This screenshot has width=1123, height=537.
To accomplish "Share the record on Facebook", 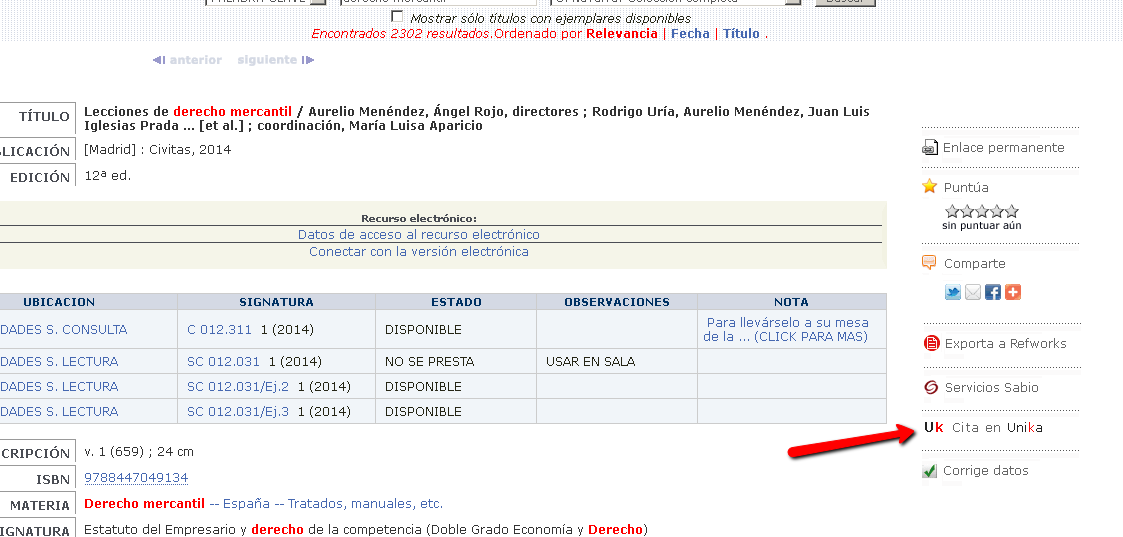I will (x=993, y=293).
